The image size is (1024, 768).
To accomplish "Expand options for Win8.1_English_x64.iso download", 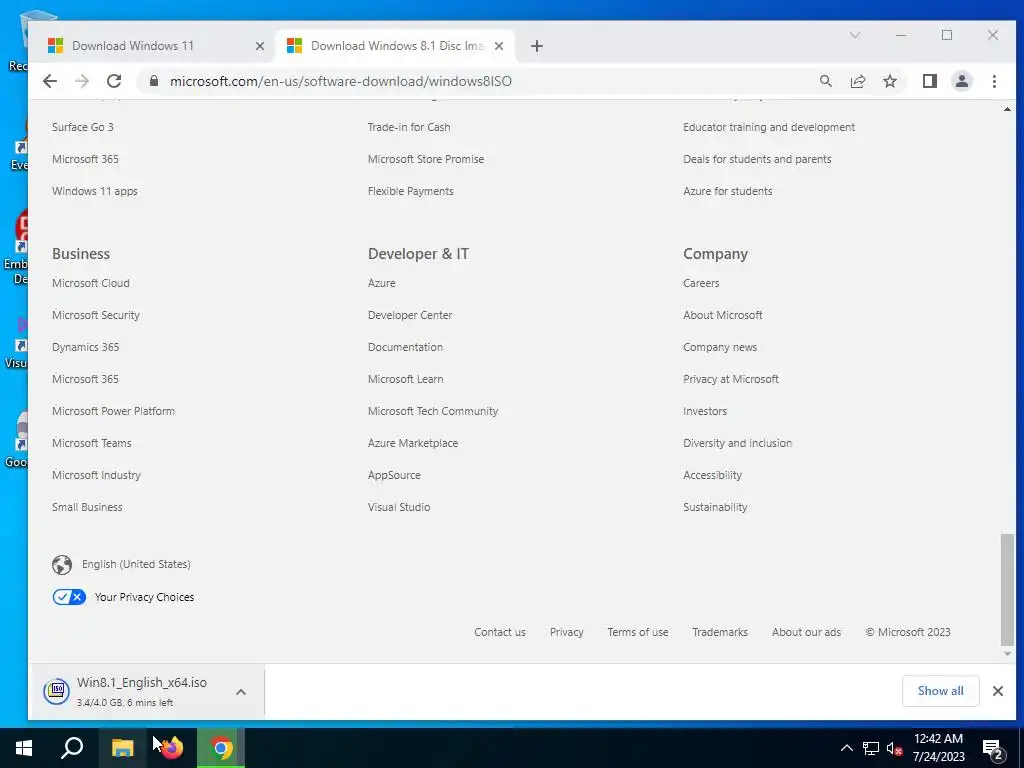I will click(241, 692).
